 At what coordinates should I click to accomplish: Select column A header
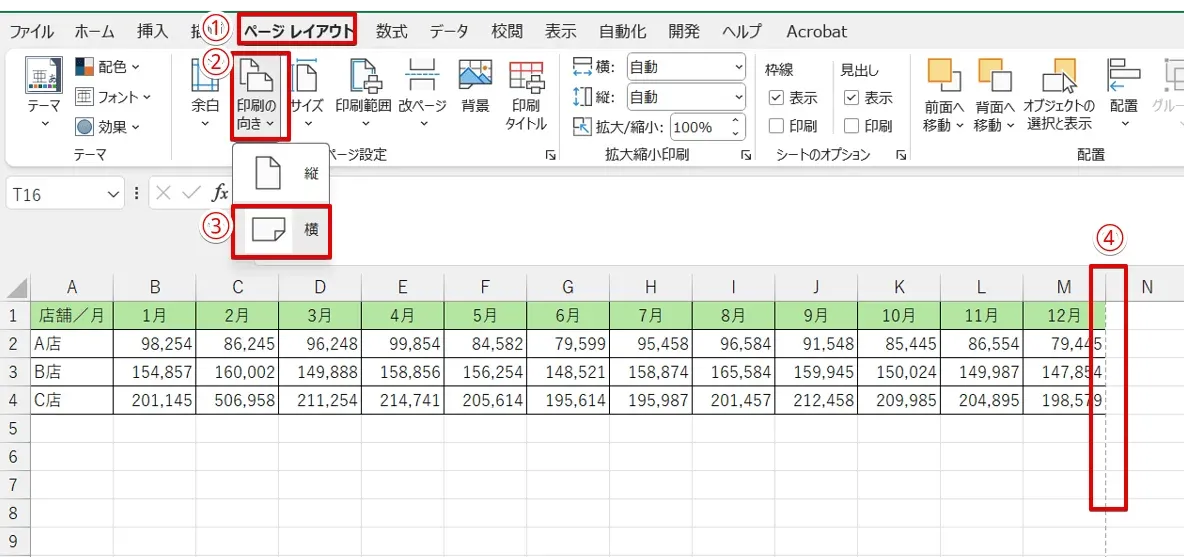[x=72, y=287]
